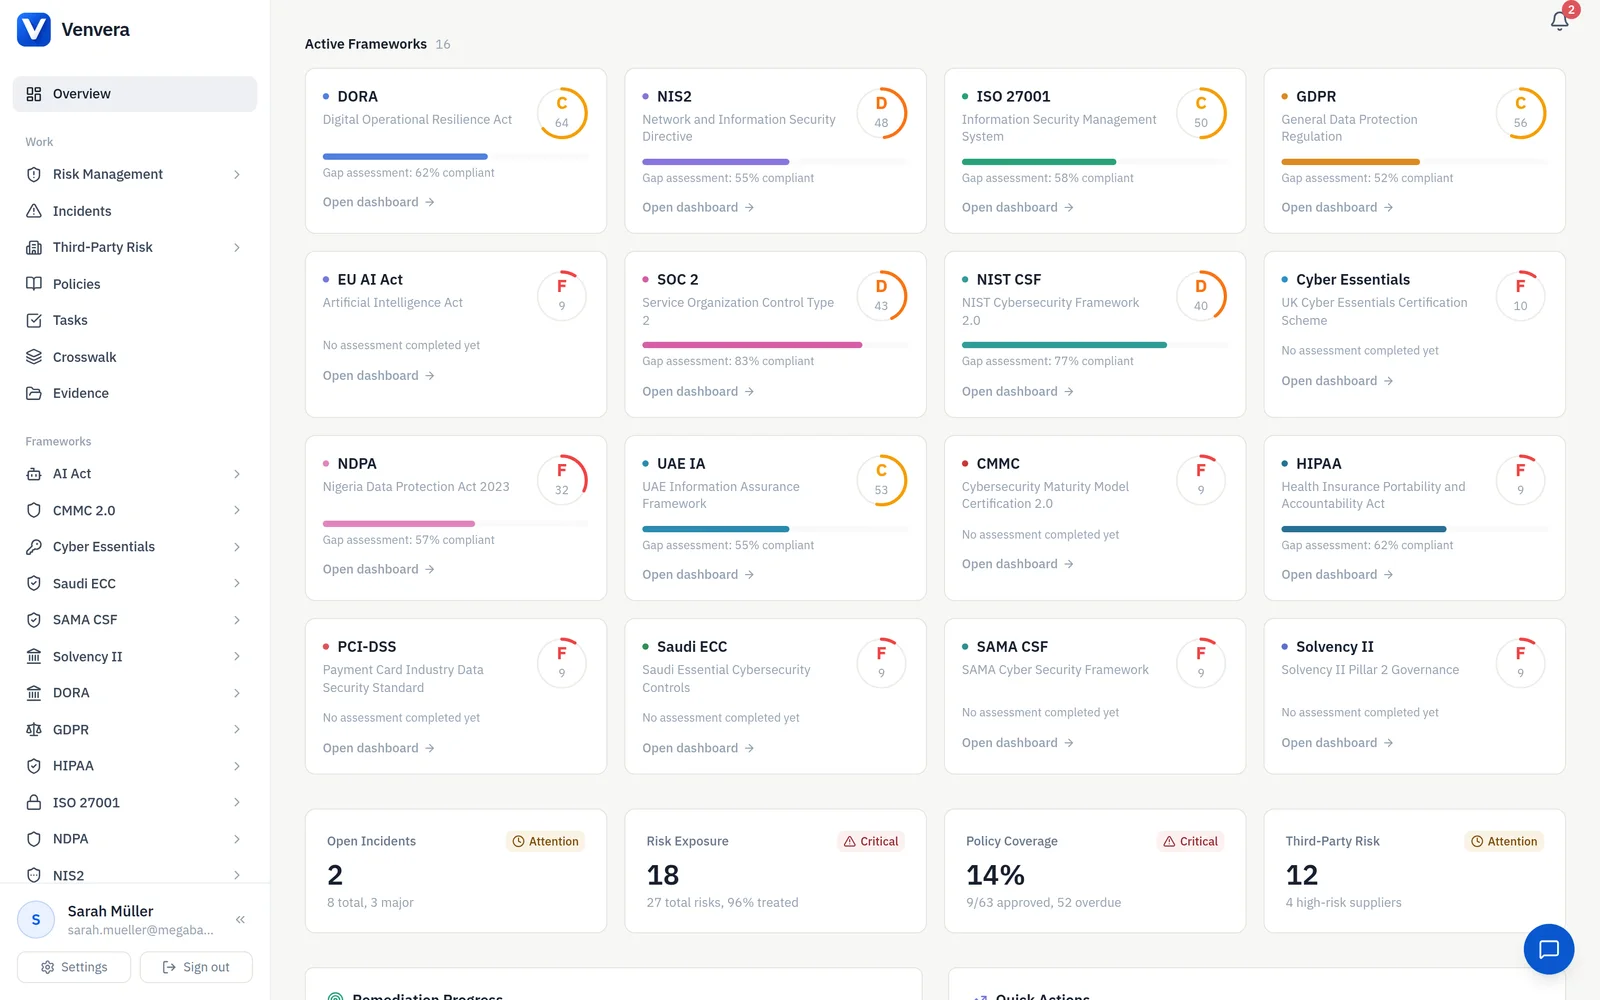
Task: Collapse the sidebar with the double chevron
Action: 240,919
